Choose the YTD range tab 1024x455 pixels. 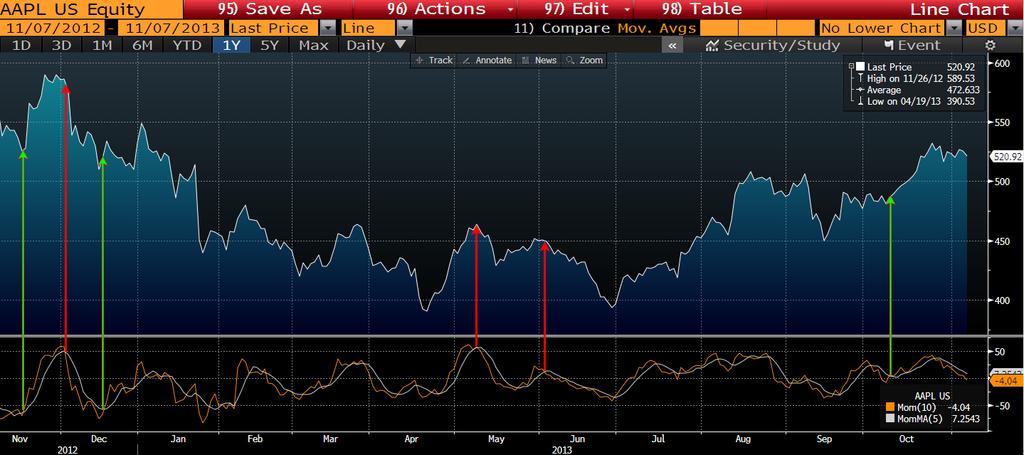[187, 45]
